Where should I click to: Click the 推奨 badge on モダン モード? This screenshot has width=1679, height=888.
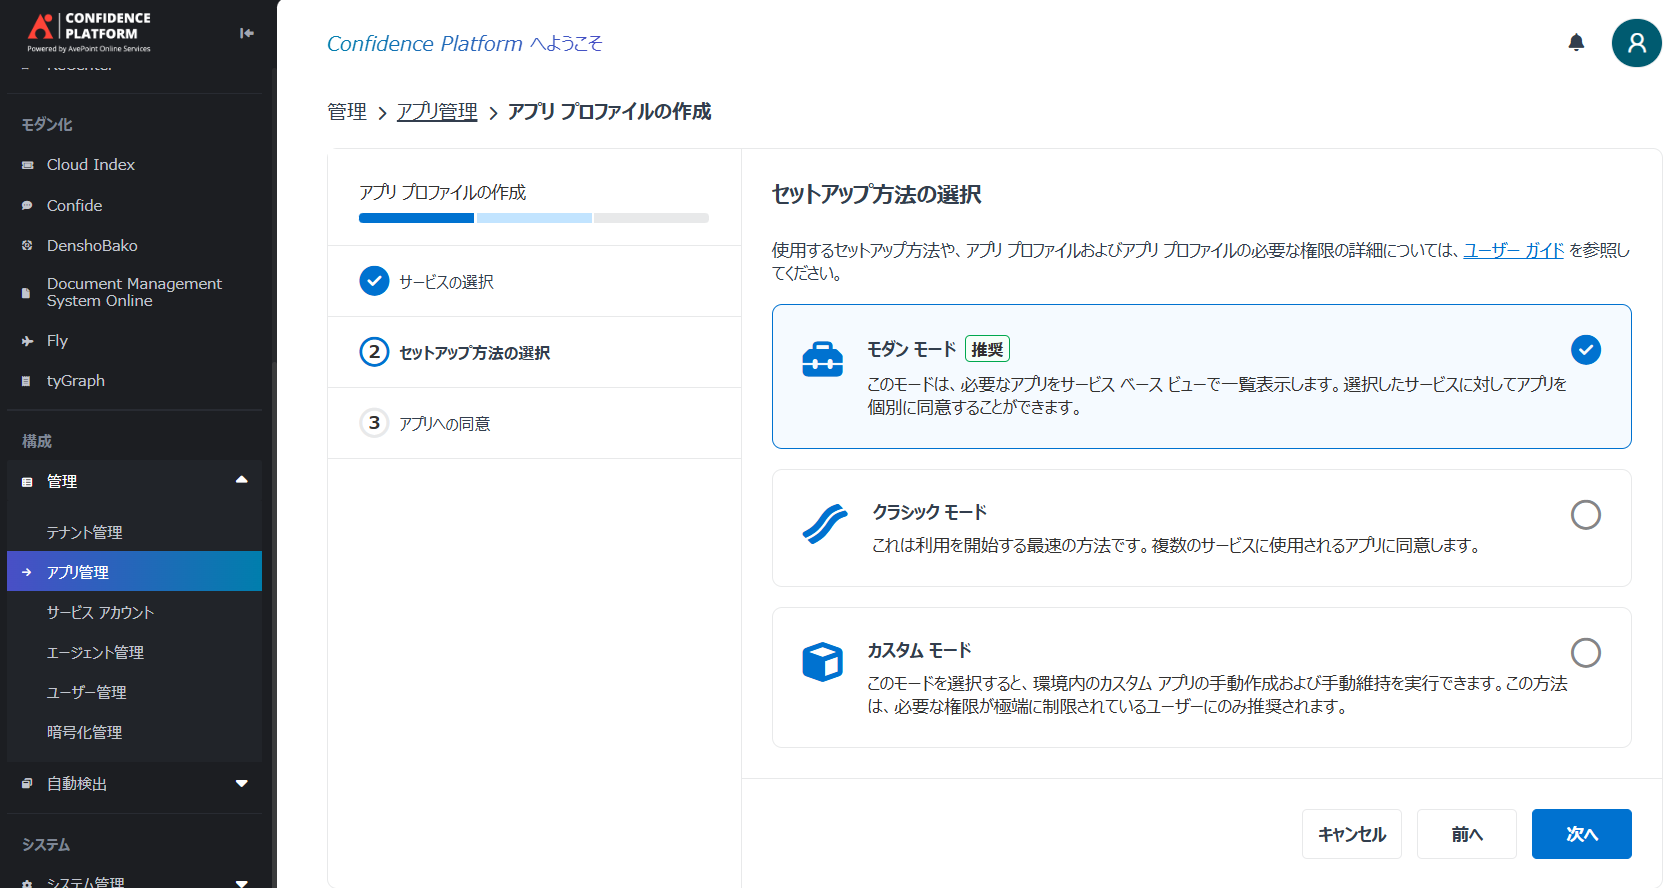(x=987, y=349)
